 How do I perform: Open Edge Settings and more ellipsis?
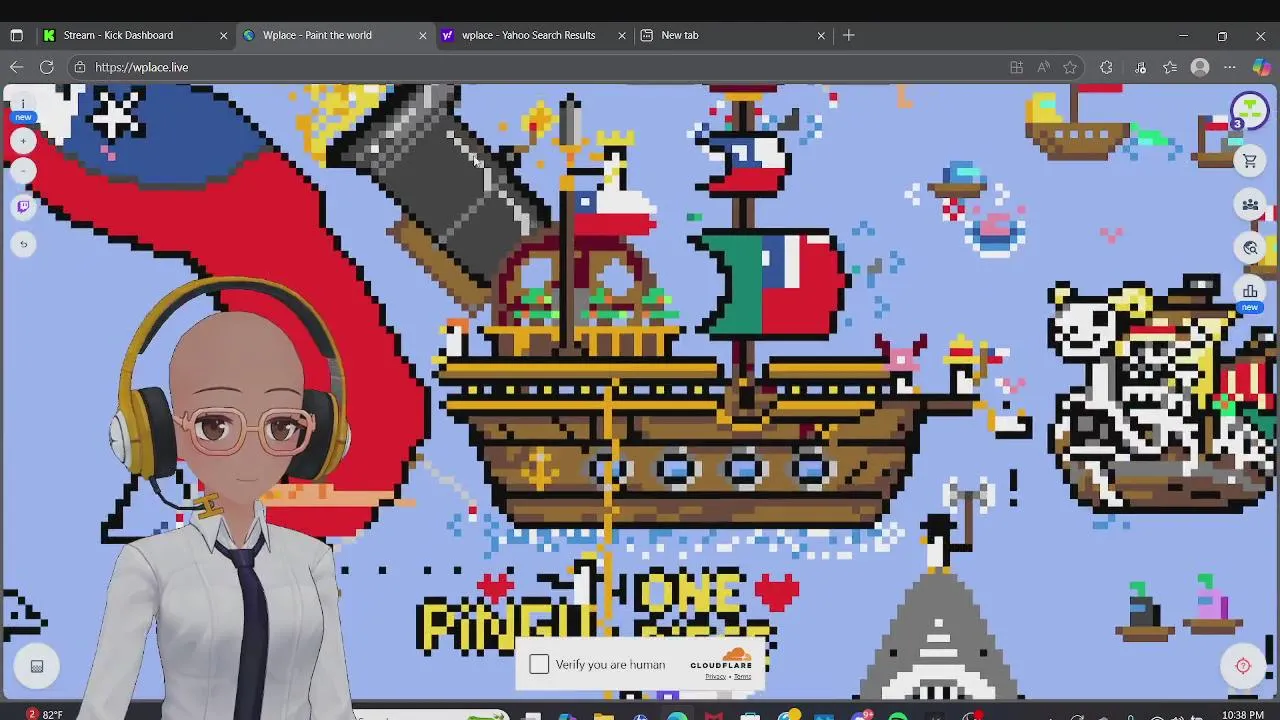point(1230,67)
